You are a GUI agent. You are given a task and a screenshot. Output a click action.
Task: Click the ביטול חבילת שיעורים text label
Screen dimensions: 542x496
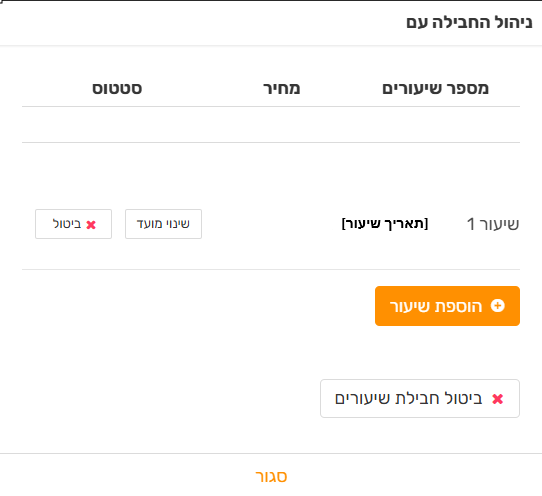click(x=409, y=399)
